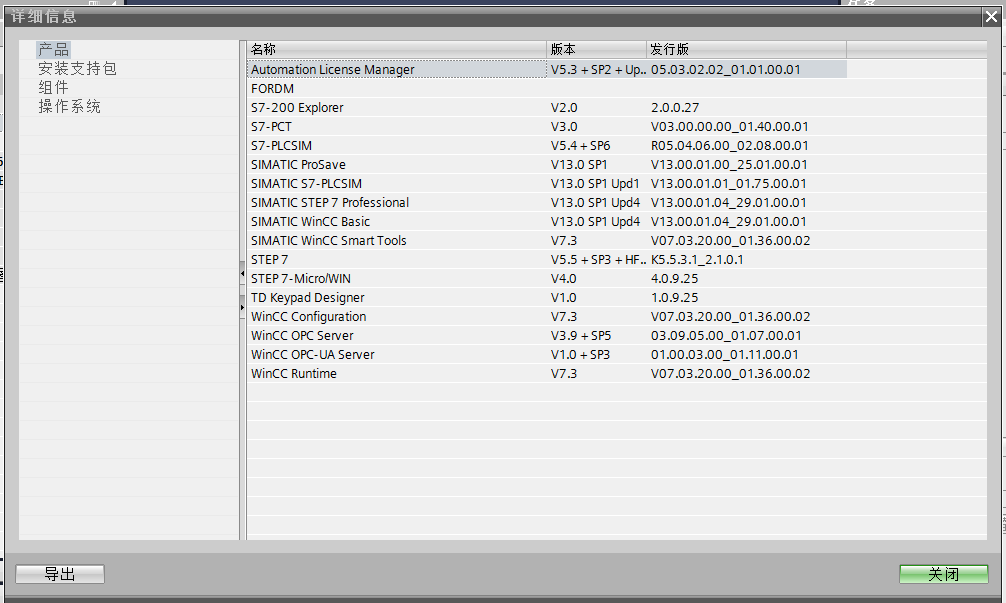Open the 操作系统 category
Viewport: 1006px width, 603px height.
(69, 106)
